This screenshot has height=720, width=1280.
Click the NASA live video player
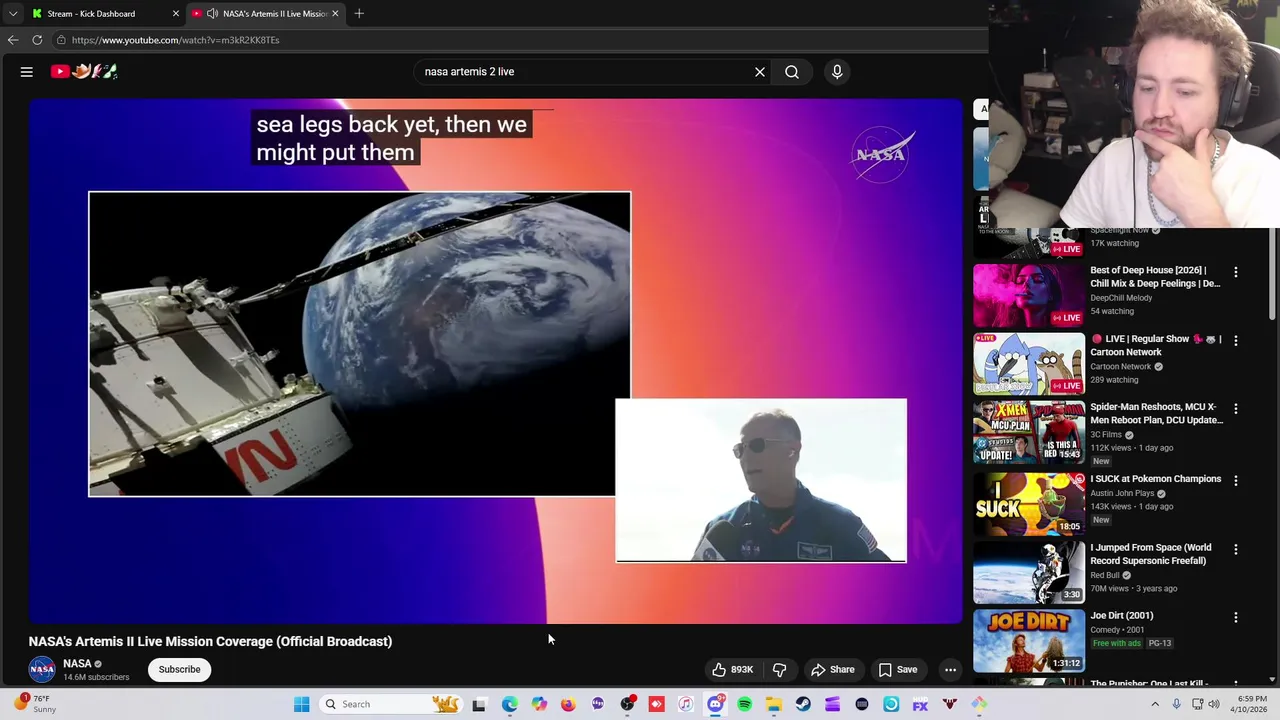495,360
